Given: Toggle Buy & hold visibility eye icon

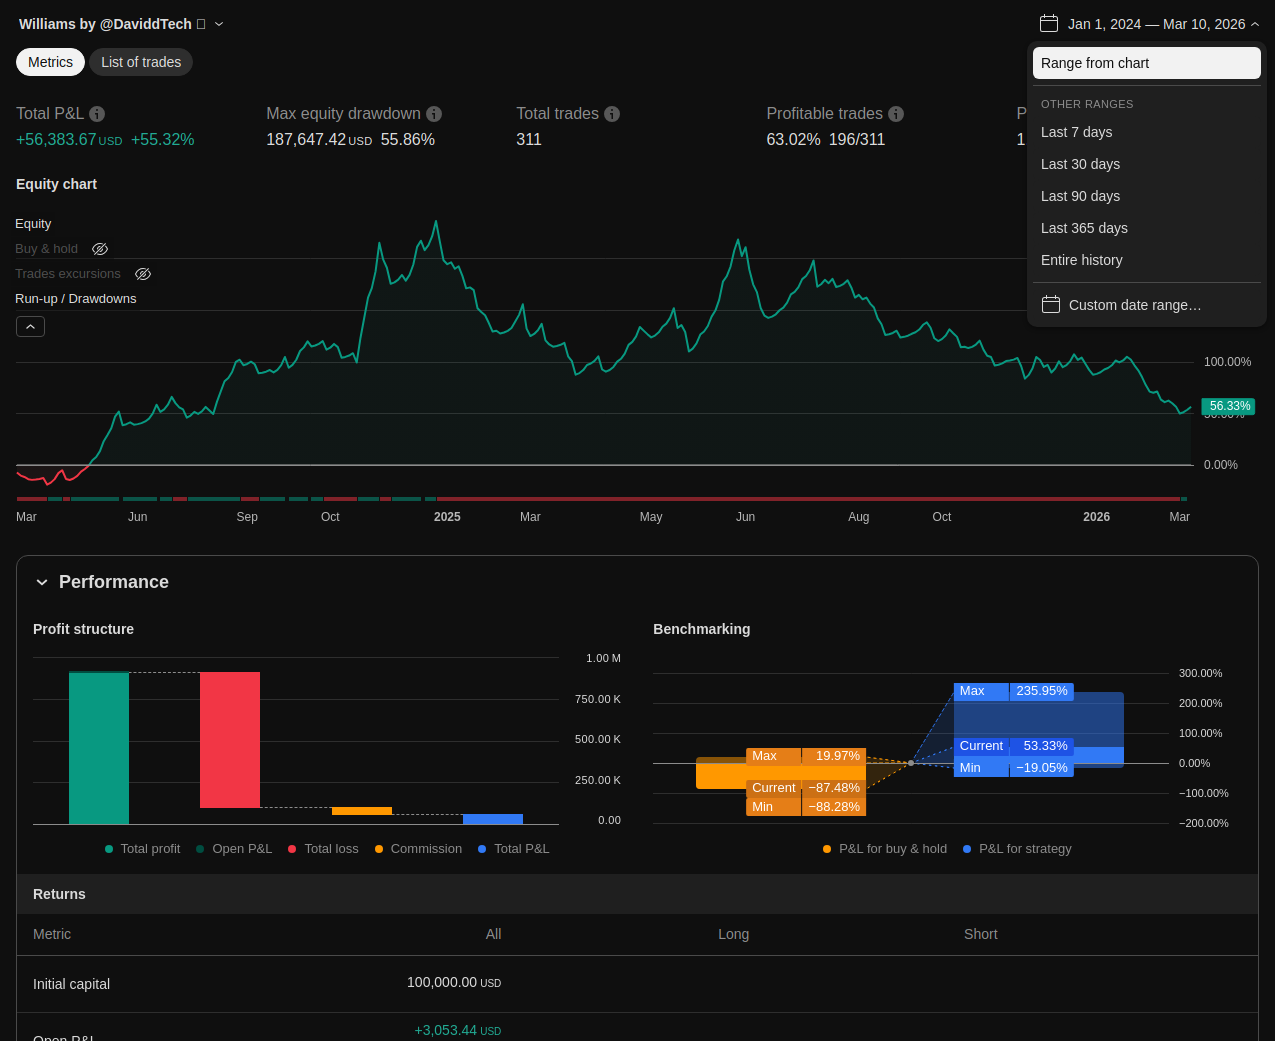Looking at the screenshot, I should click(100, 249).
